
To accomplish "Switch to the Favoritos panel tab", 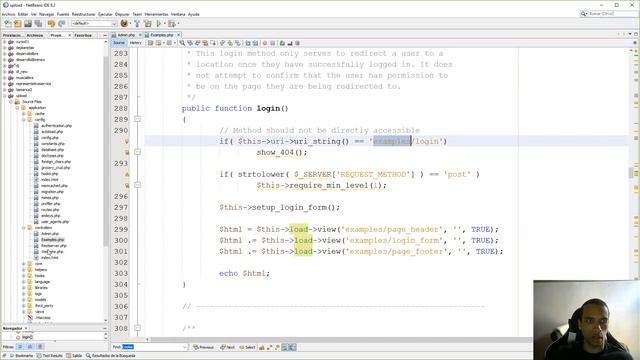I will [83, 36].
